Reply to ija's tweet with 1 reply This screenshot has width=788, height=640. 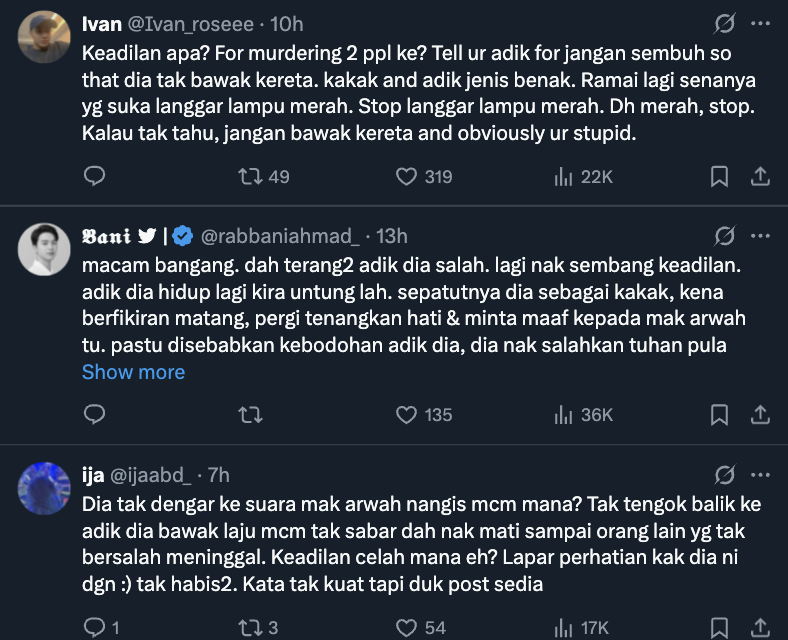[101, 627]
